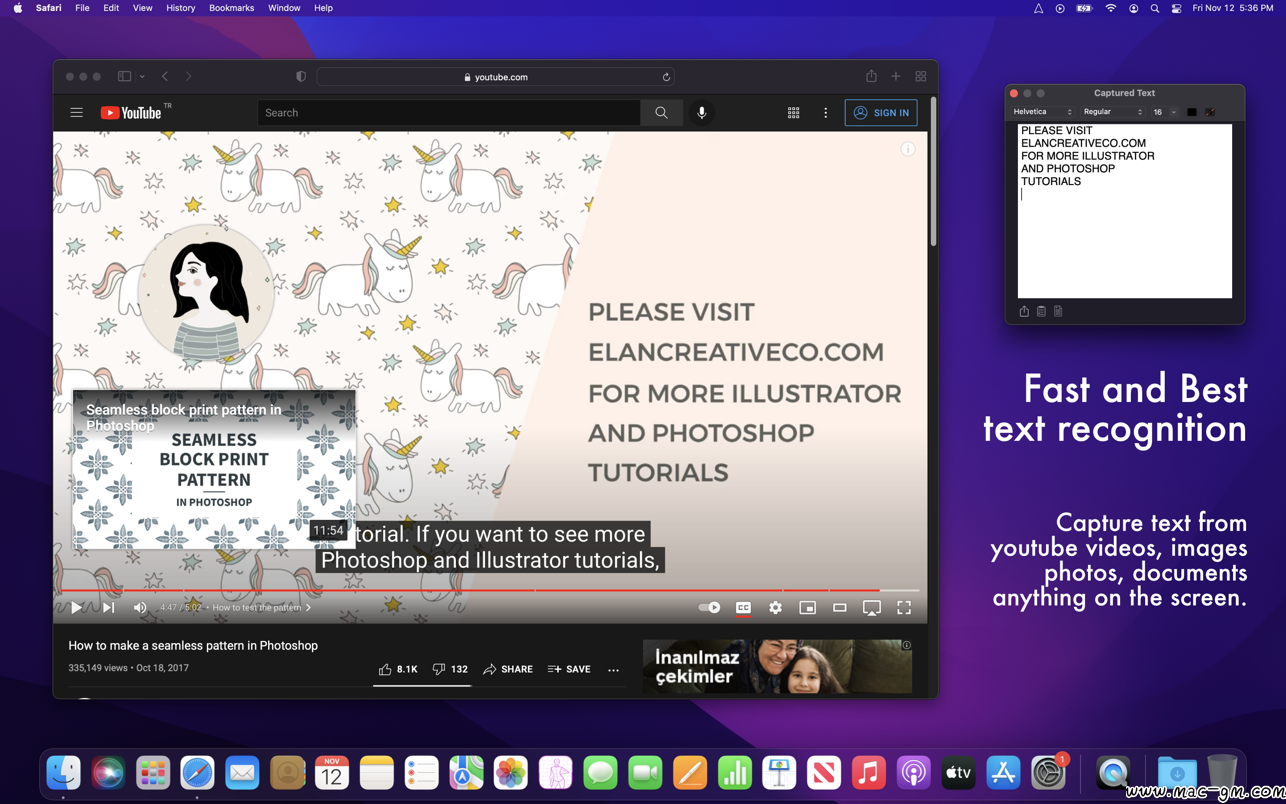Toggle Safari sidebar
The width and height of the screenshot is (1286, 804).
pos(124,76)
